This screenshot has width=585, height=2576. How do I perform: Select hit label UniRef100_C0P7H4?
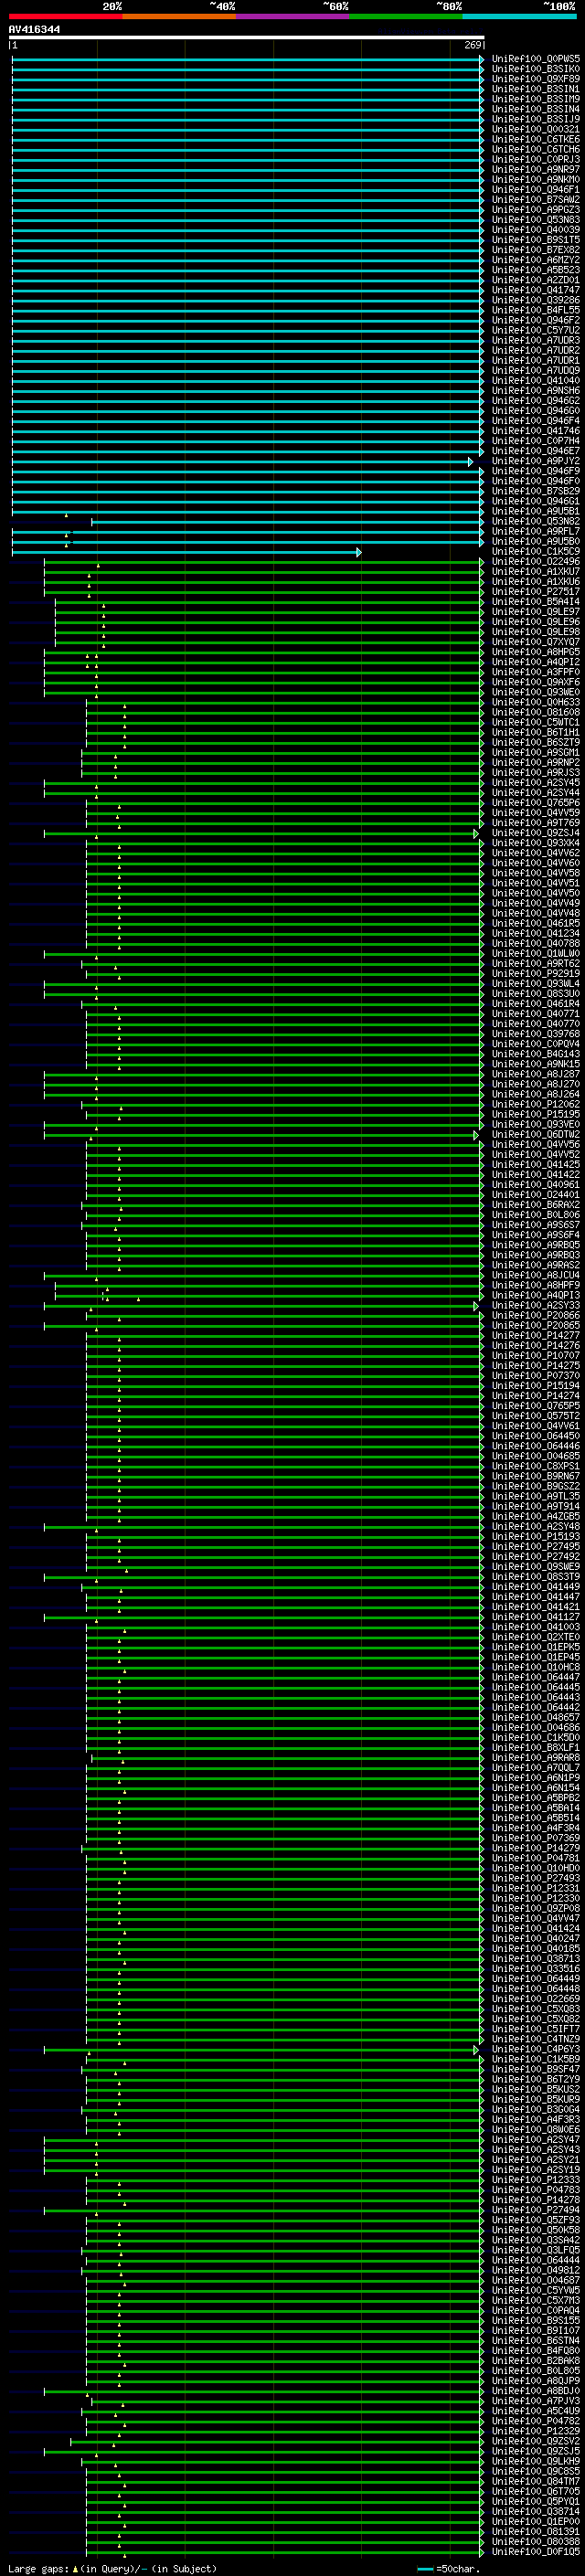coord(536,441)
